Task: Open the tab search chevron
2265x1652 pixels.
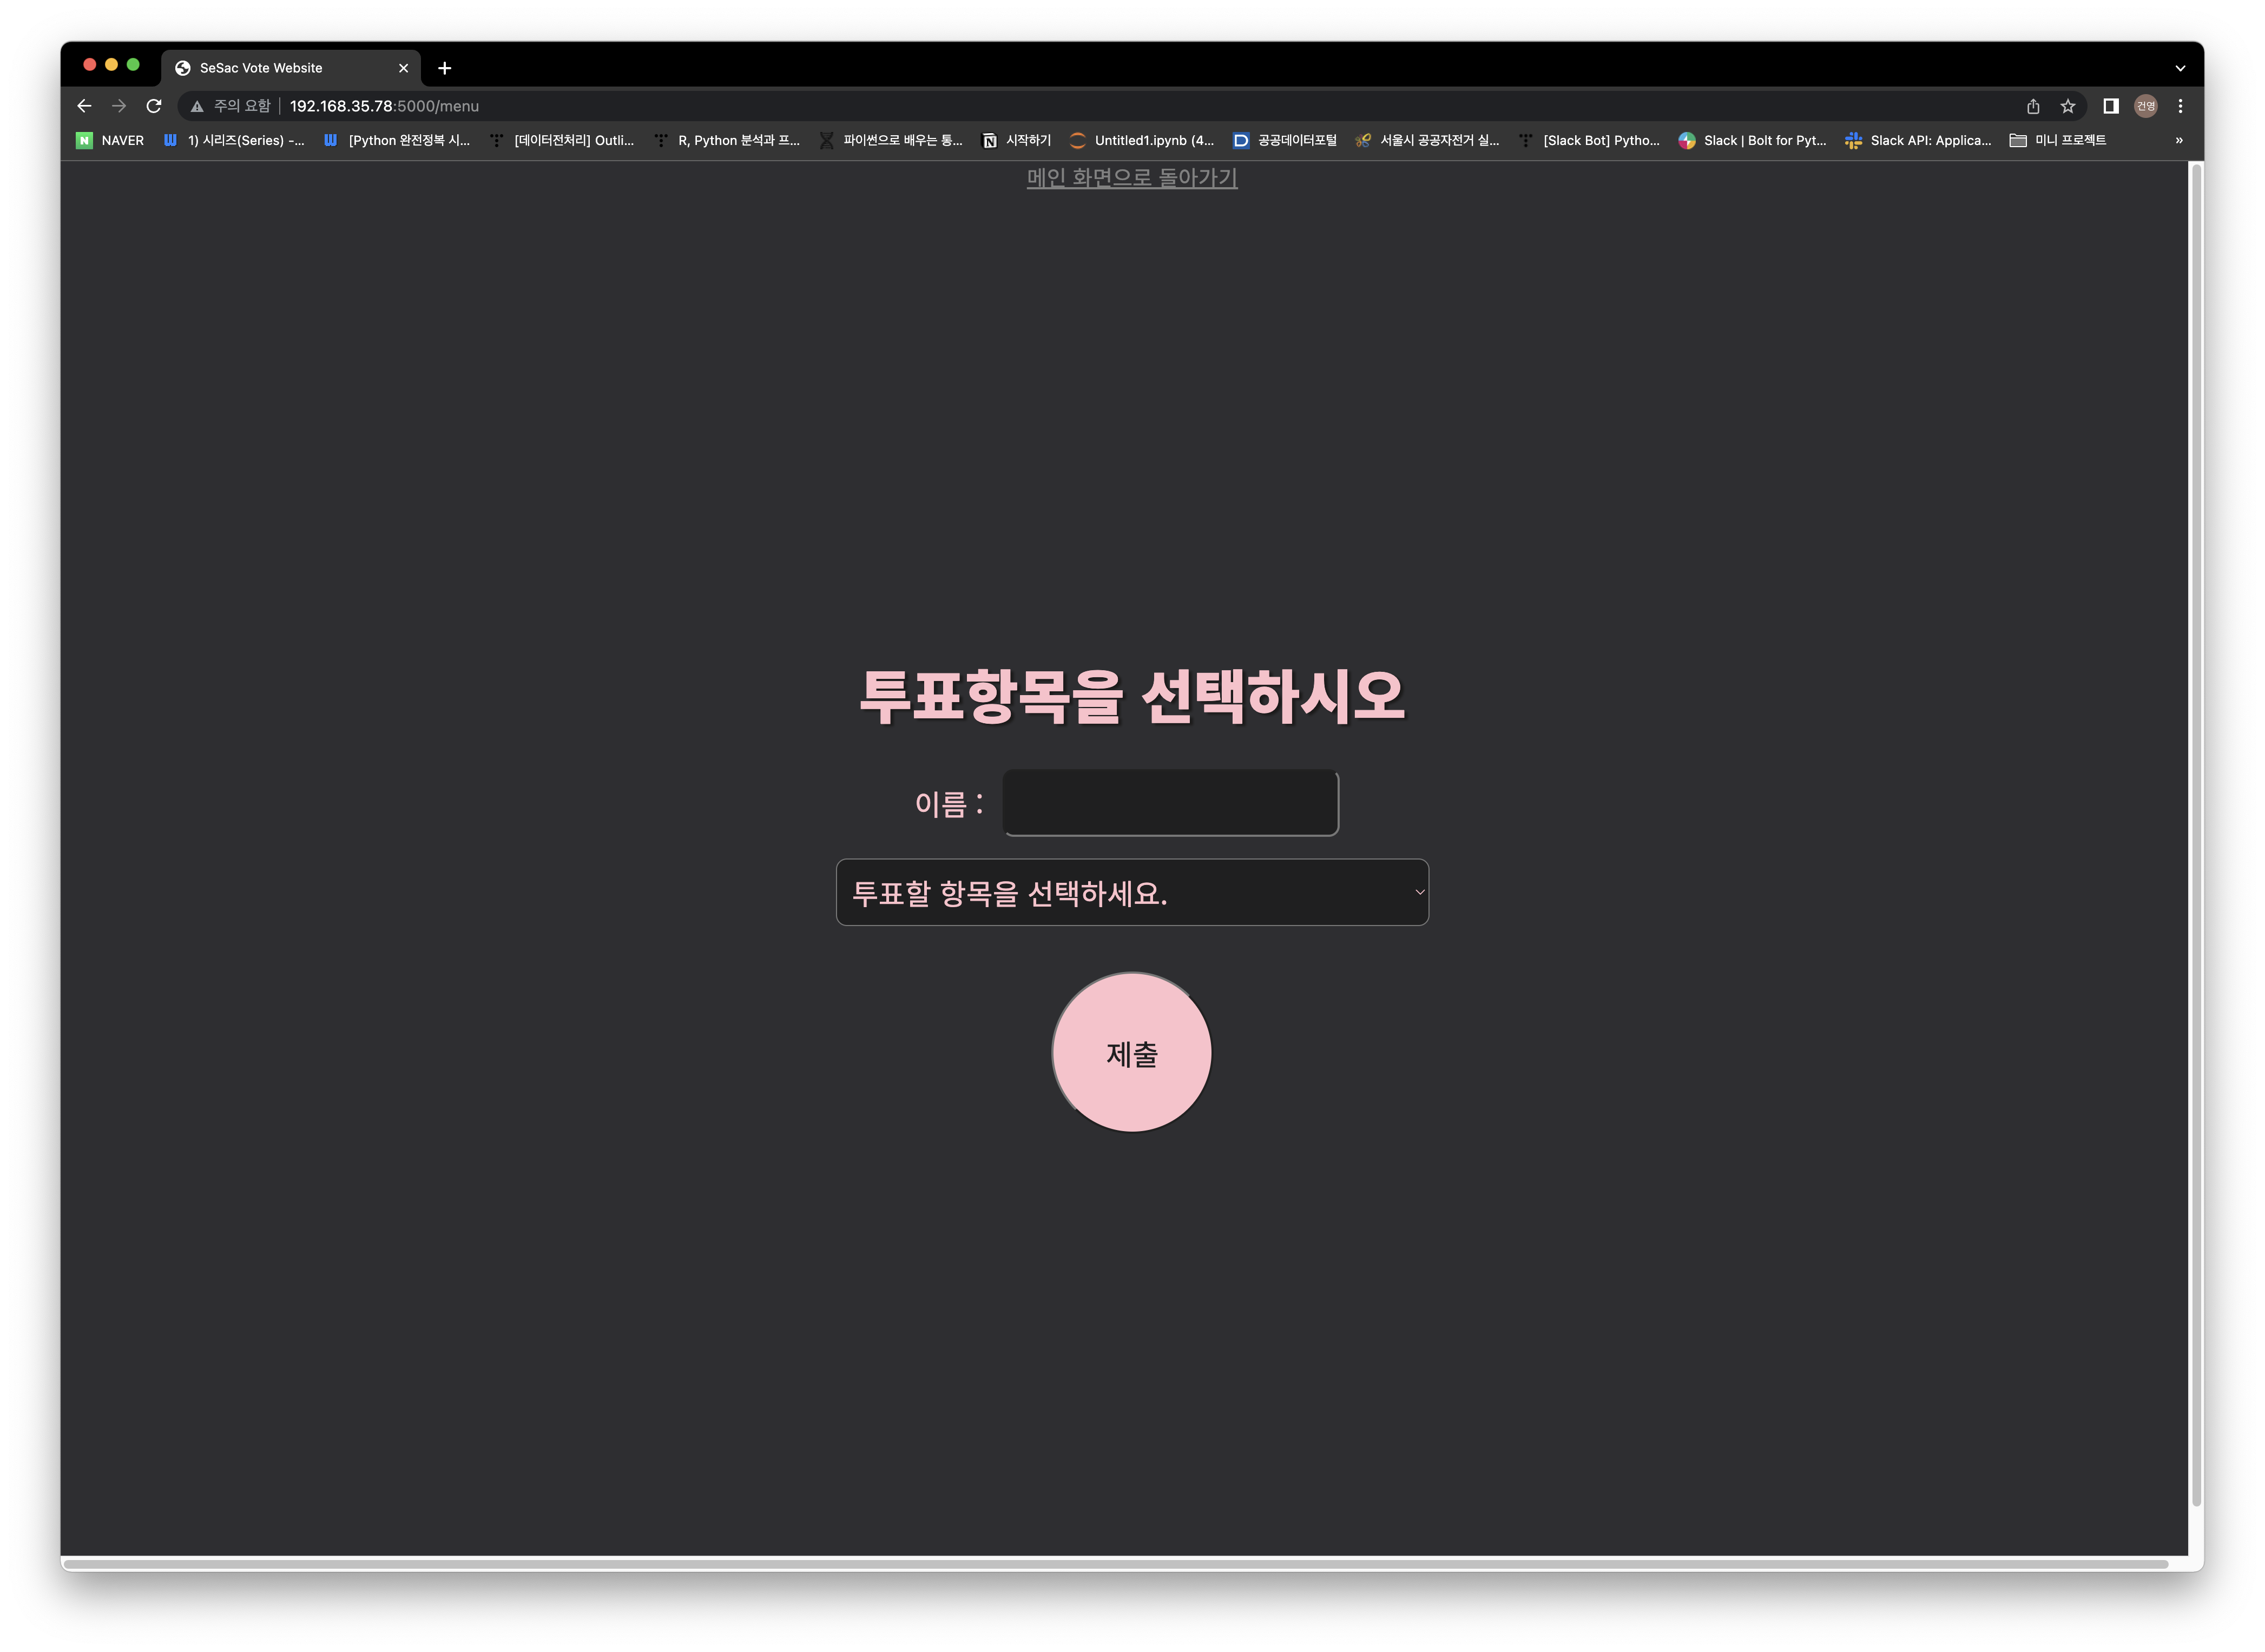Action: pos(2180,68)
